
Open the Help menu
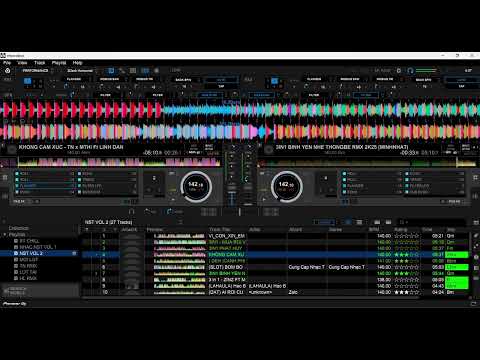click(77, 63)
